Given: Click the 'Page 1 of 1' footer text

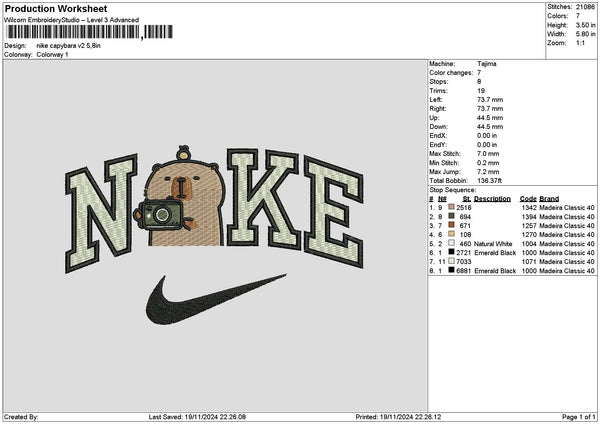Looking at the screenshot, I should click(x=579, y=417).
